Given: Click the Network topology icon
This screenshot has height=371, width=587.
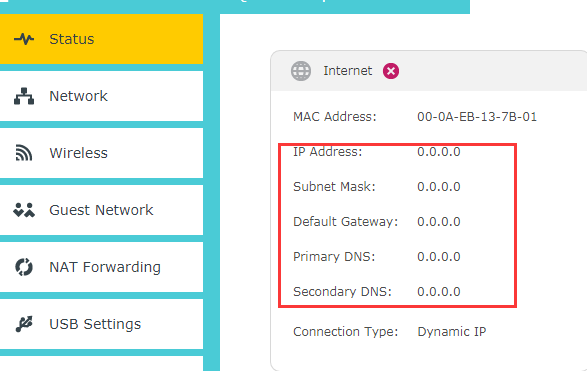Looking at the screenshot, I should point(24,96).
